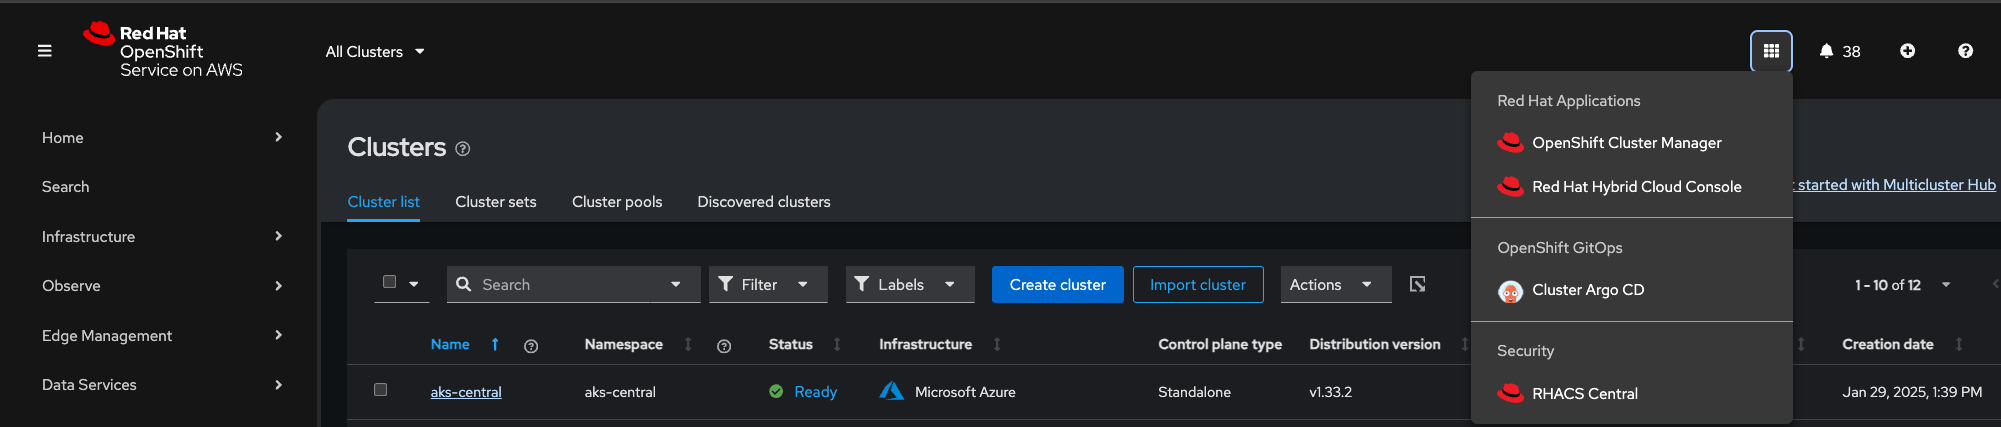Open the aks-central cluster link
The height and width of the screenshot is (427, 2001).
pyautogui.click(x=466, y=392)
